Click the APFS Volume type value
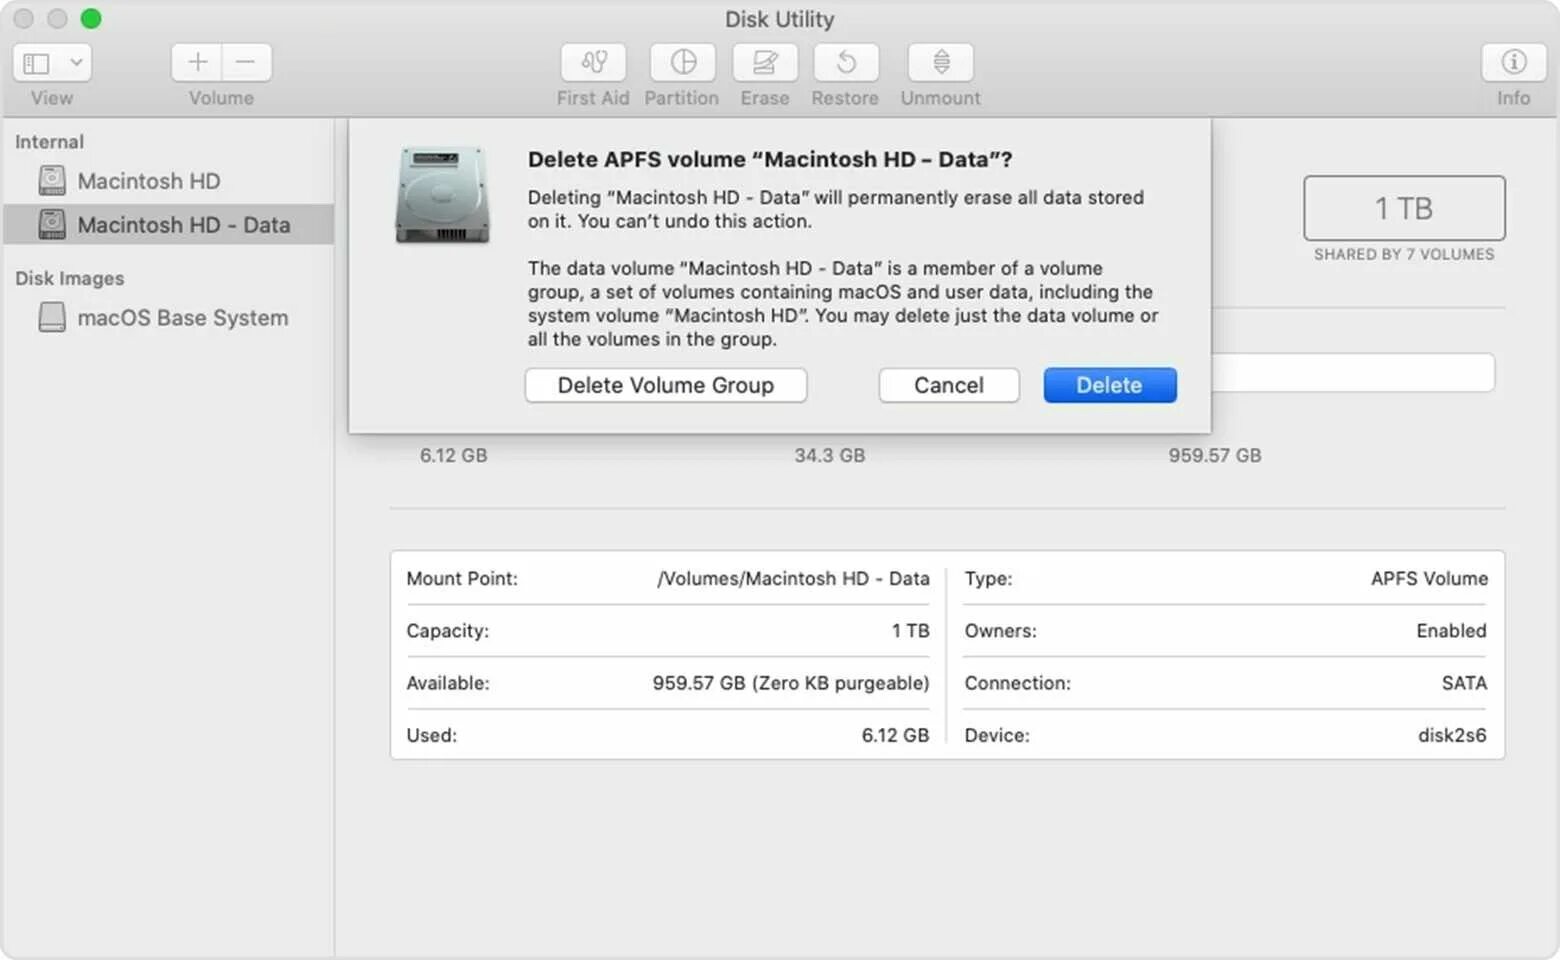This screenshot has width=1560, height=960. pyautogui.click(x=1429, y=579)
